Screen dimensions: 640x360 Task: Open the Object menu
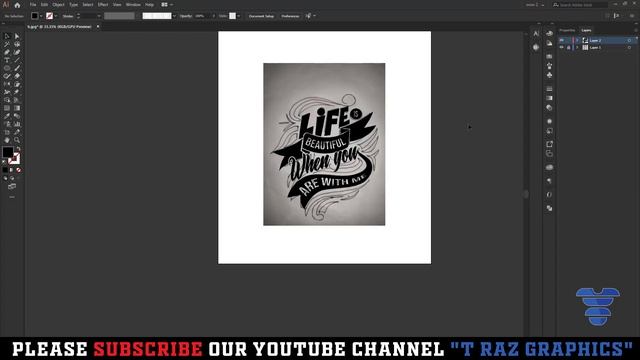point(58,5)
